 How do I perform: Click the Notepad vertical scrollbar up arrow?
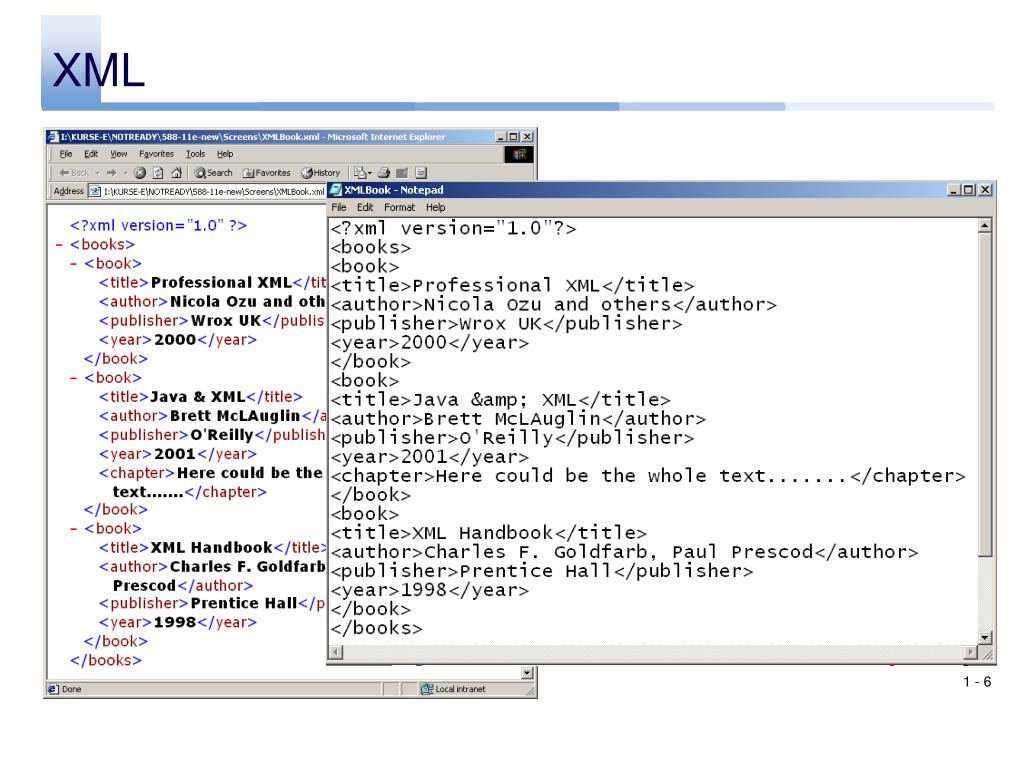(x=985, y=226)
